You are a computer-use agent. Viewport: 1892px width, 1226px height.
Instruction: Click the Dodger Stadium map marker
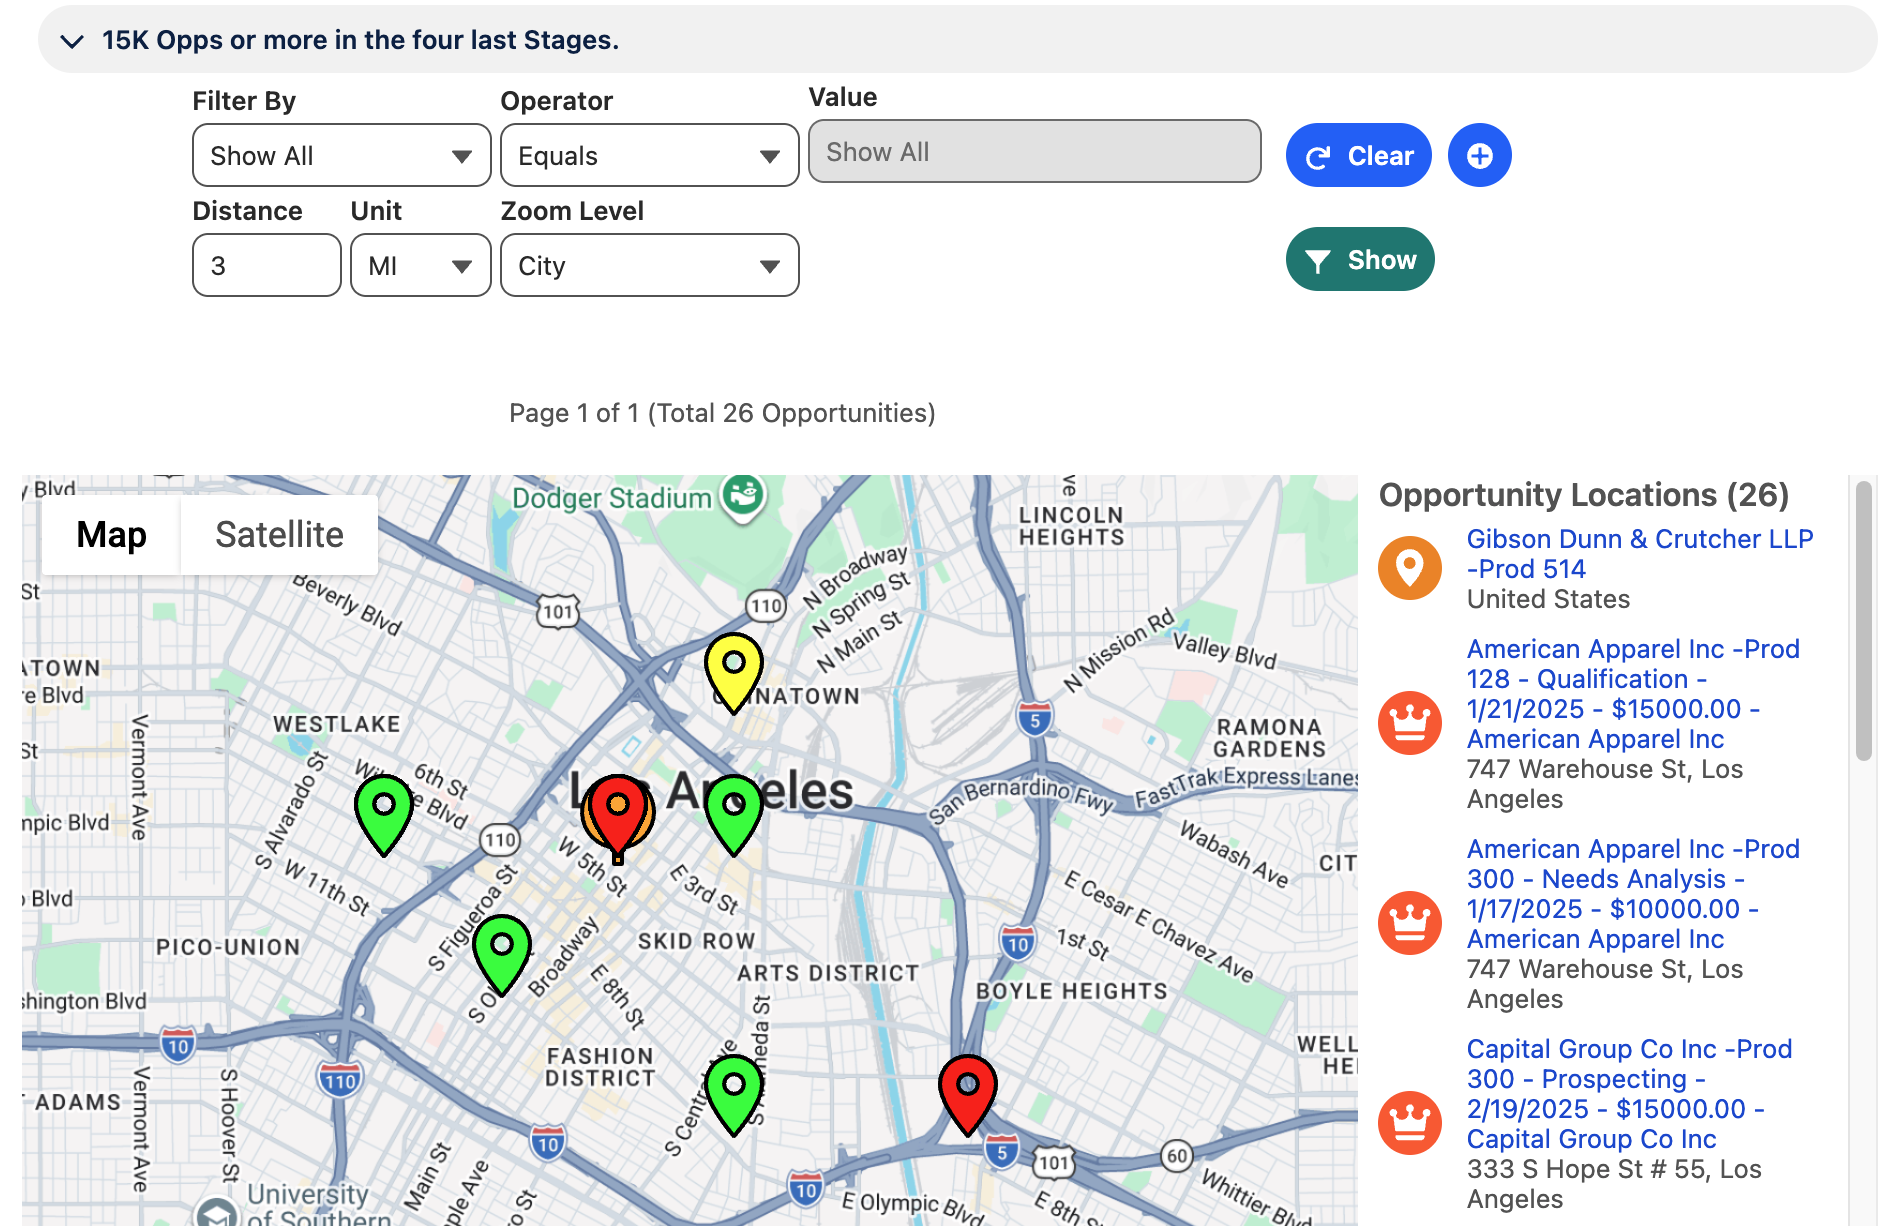point(743,495)
